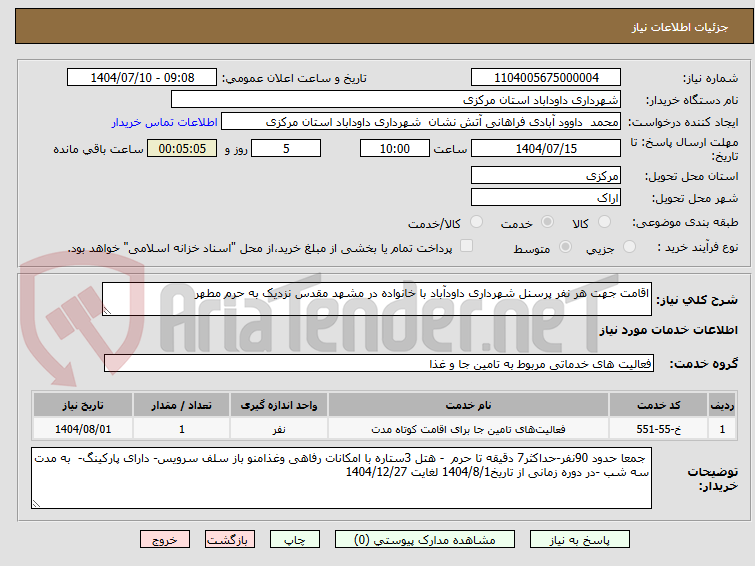Screen dimensions: 755x566
Task: Click the deadline date field 1404/07/15
Action: [x=546, y=148]
